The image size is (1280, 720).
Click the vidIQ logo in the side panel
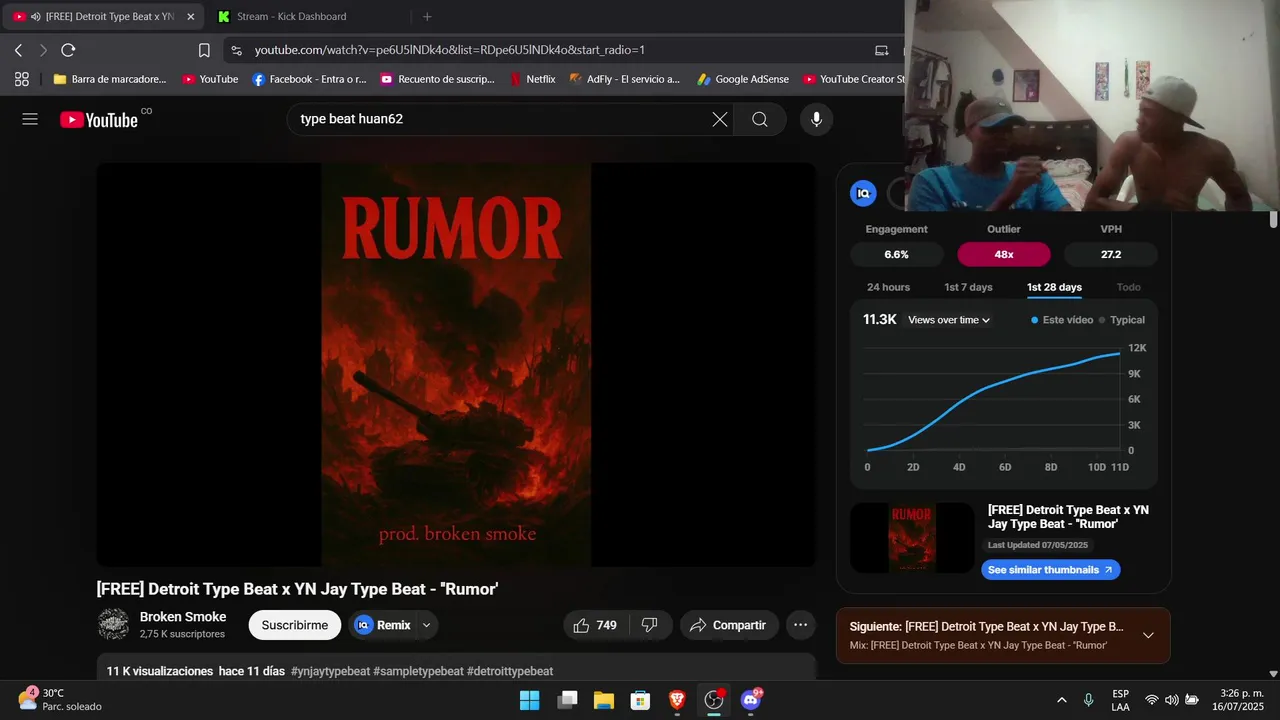863,193
